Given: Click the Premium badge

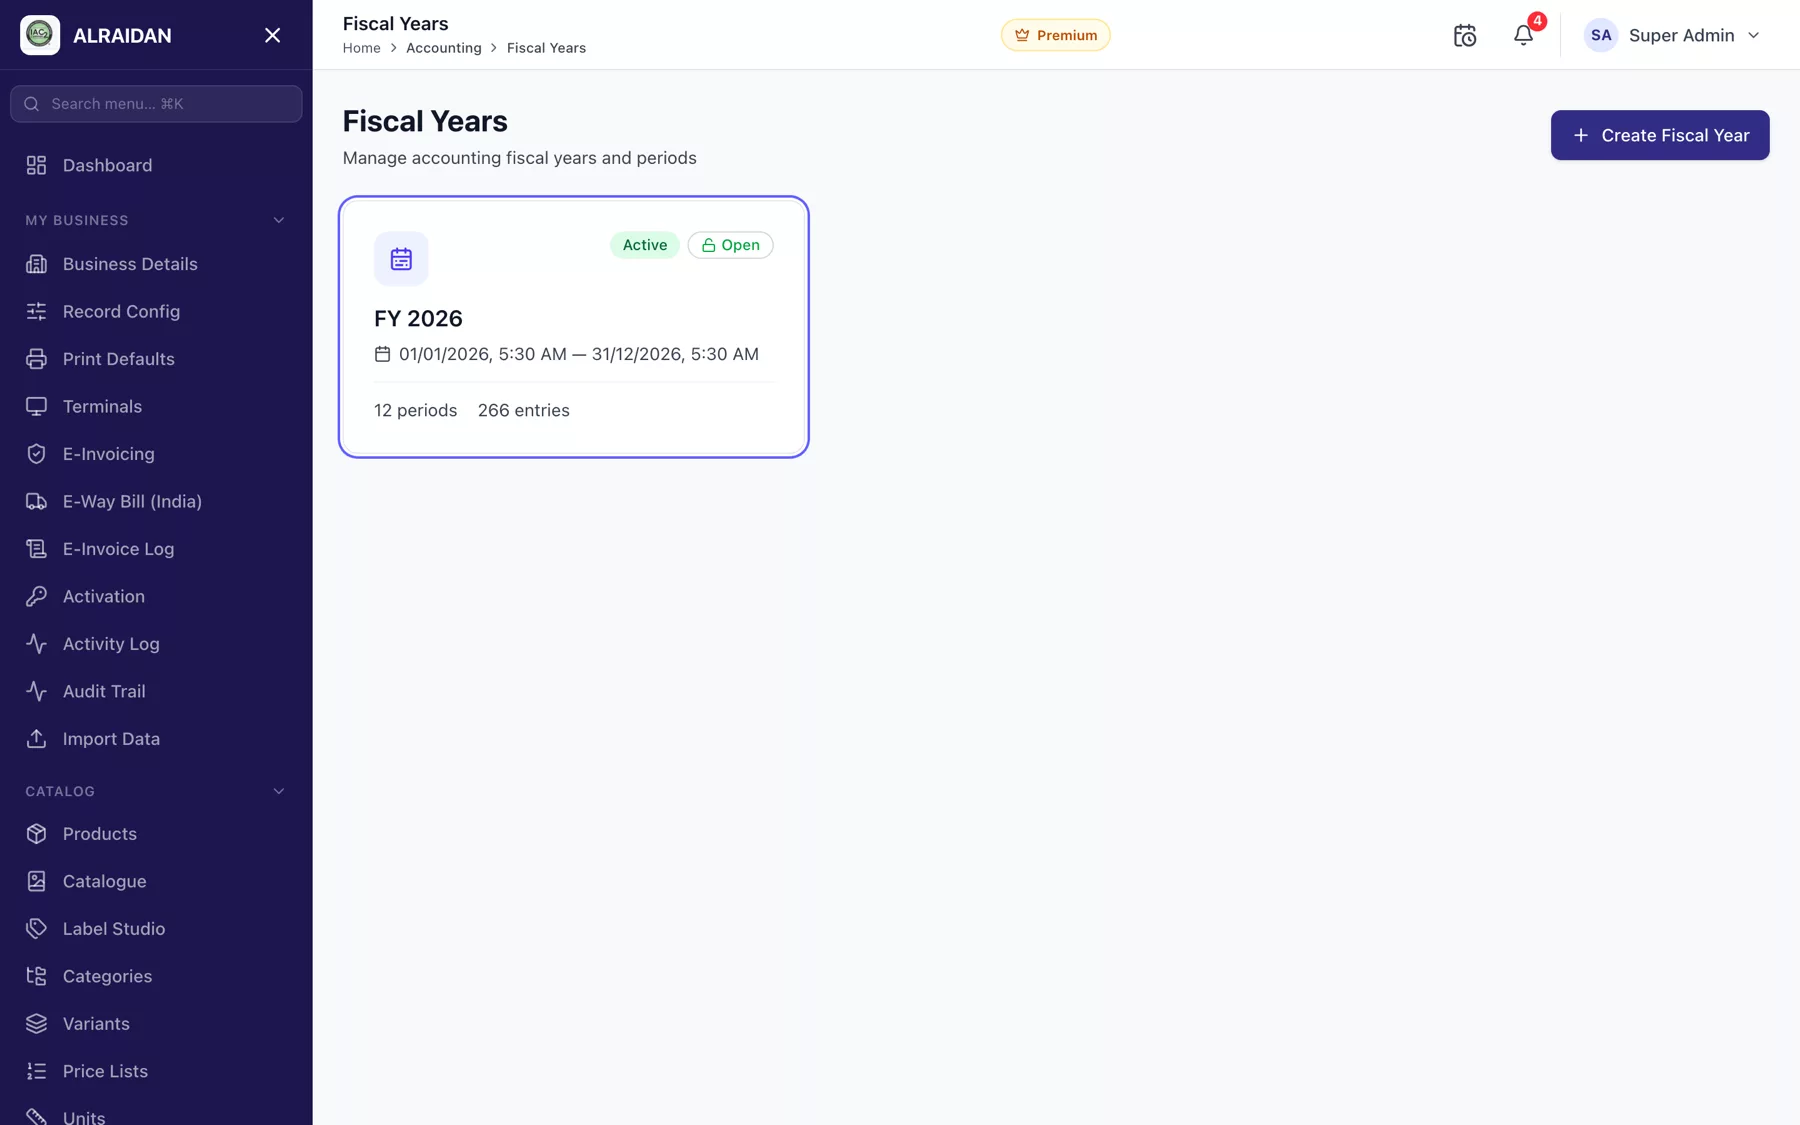Looking at the screenshot, I should click(1055, 35).
